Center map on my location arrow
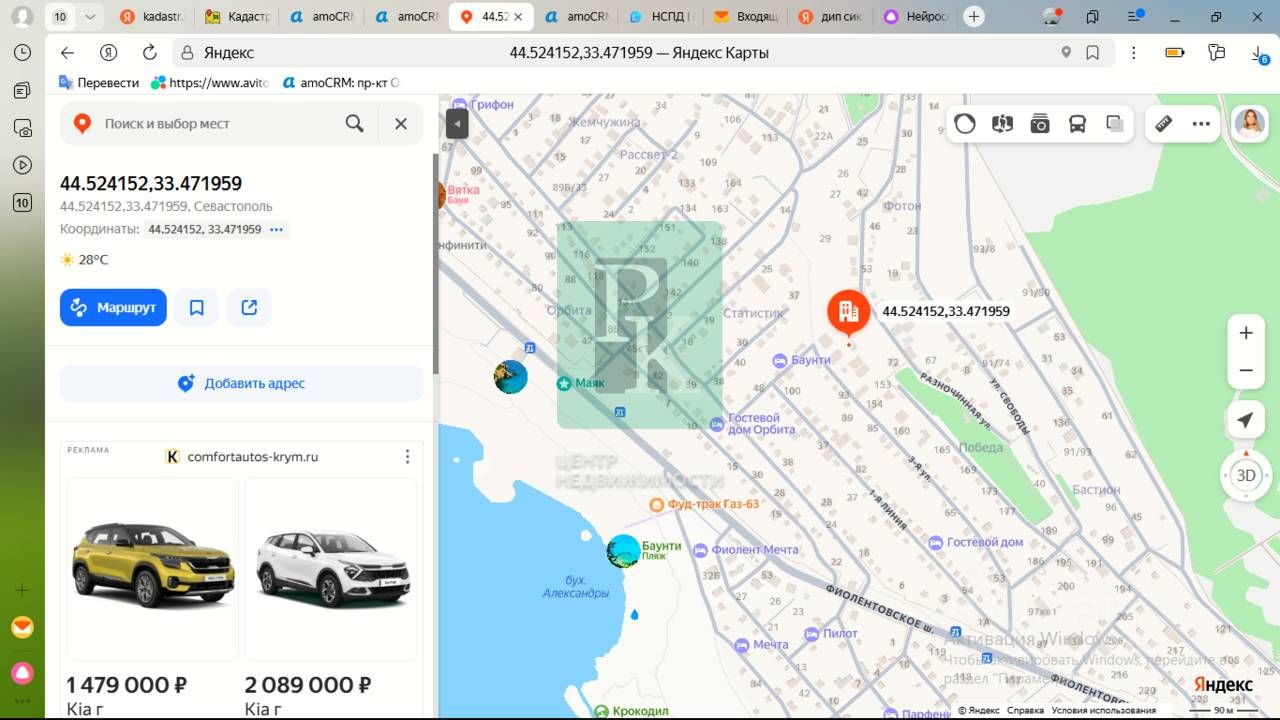The width and height of the screenshot is (1280, 720). tap(1245, 420)
